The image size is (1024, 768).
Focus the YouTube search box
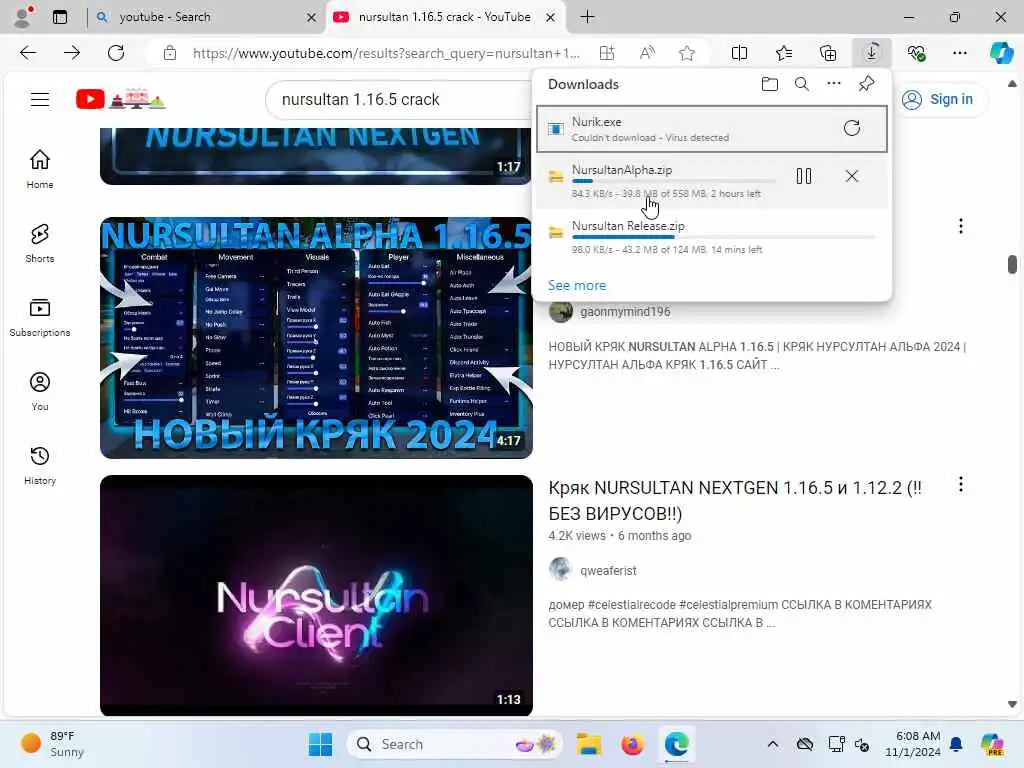[x=398, y=99]
